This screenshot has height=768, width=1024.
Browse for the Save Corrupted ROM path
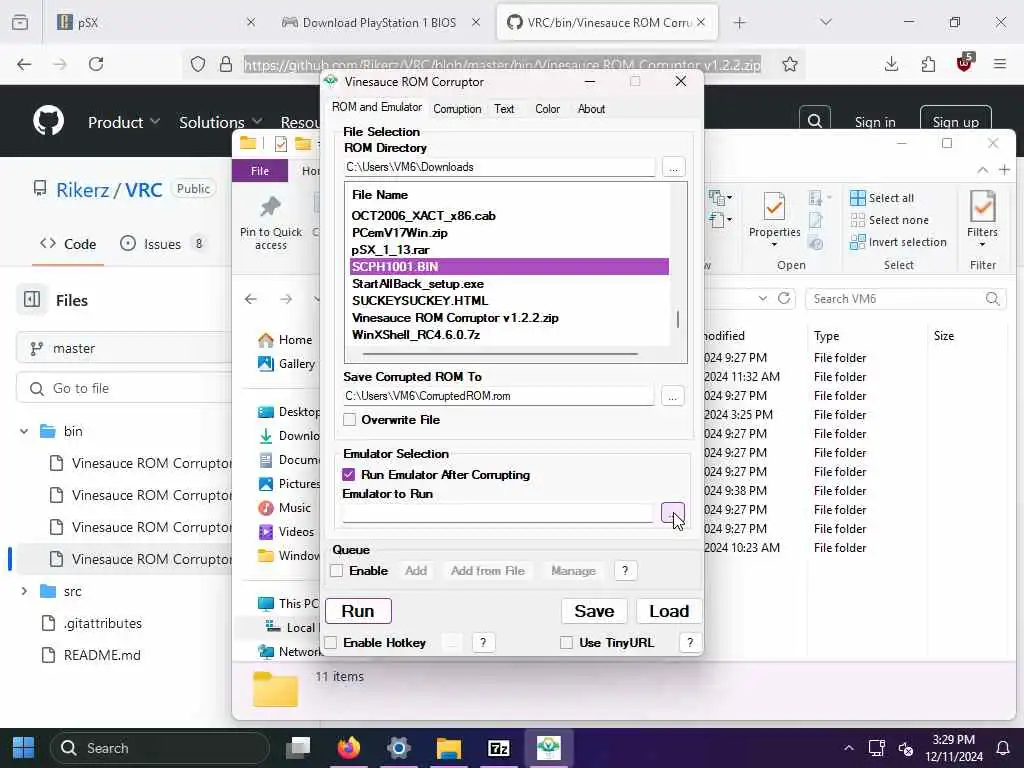672,396
